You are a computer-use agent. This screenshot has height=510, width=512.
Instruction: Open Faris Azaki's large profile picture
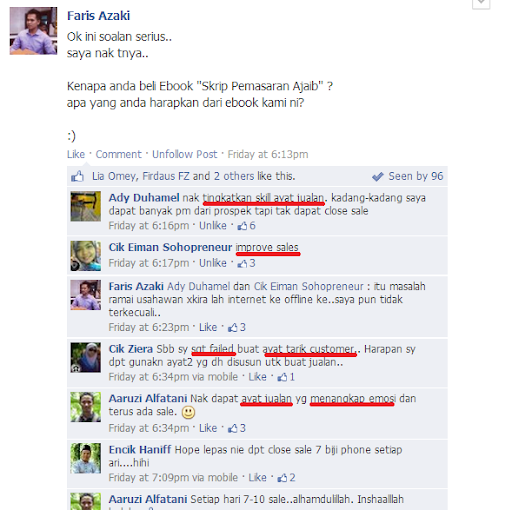coord(33,31)
